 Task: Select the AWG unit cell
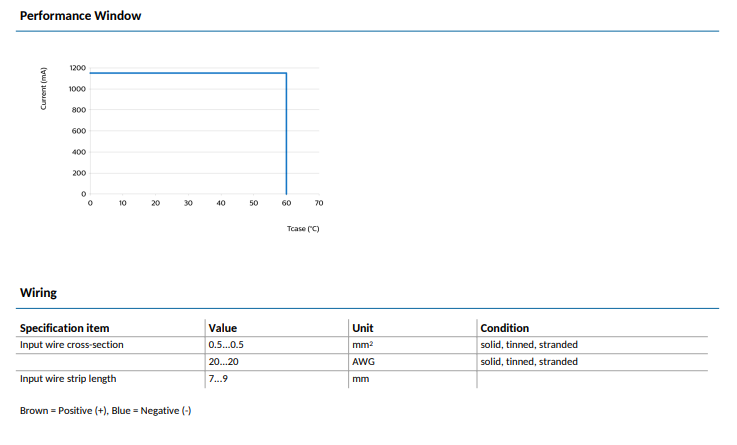coord(363,361)
